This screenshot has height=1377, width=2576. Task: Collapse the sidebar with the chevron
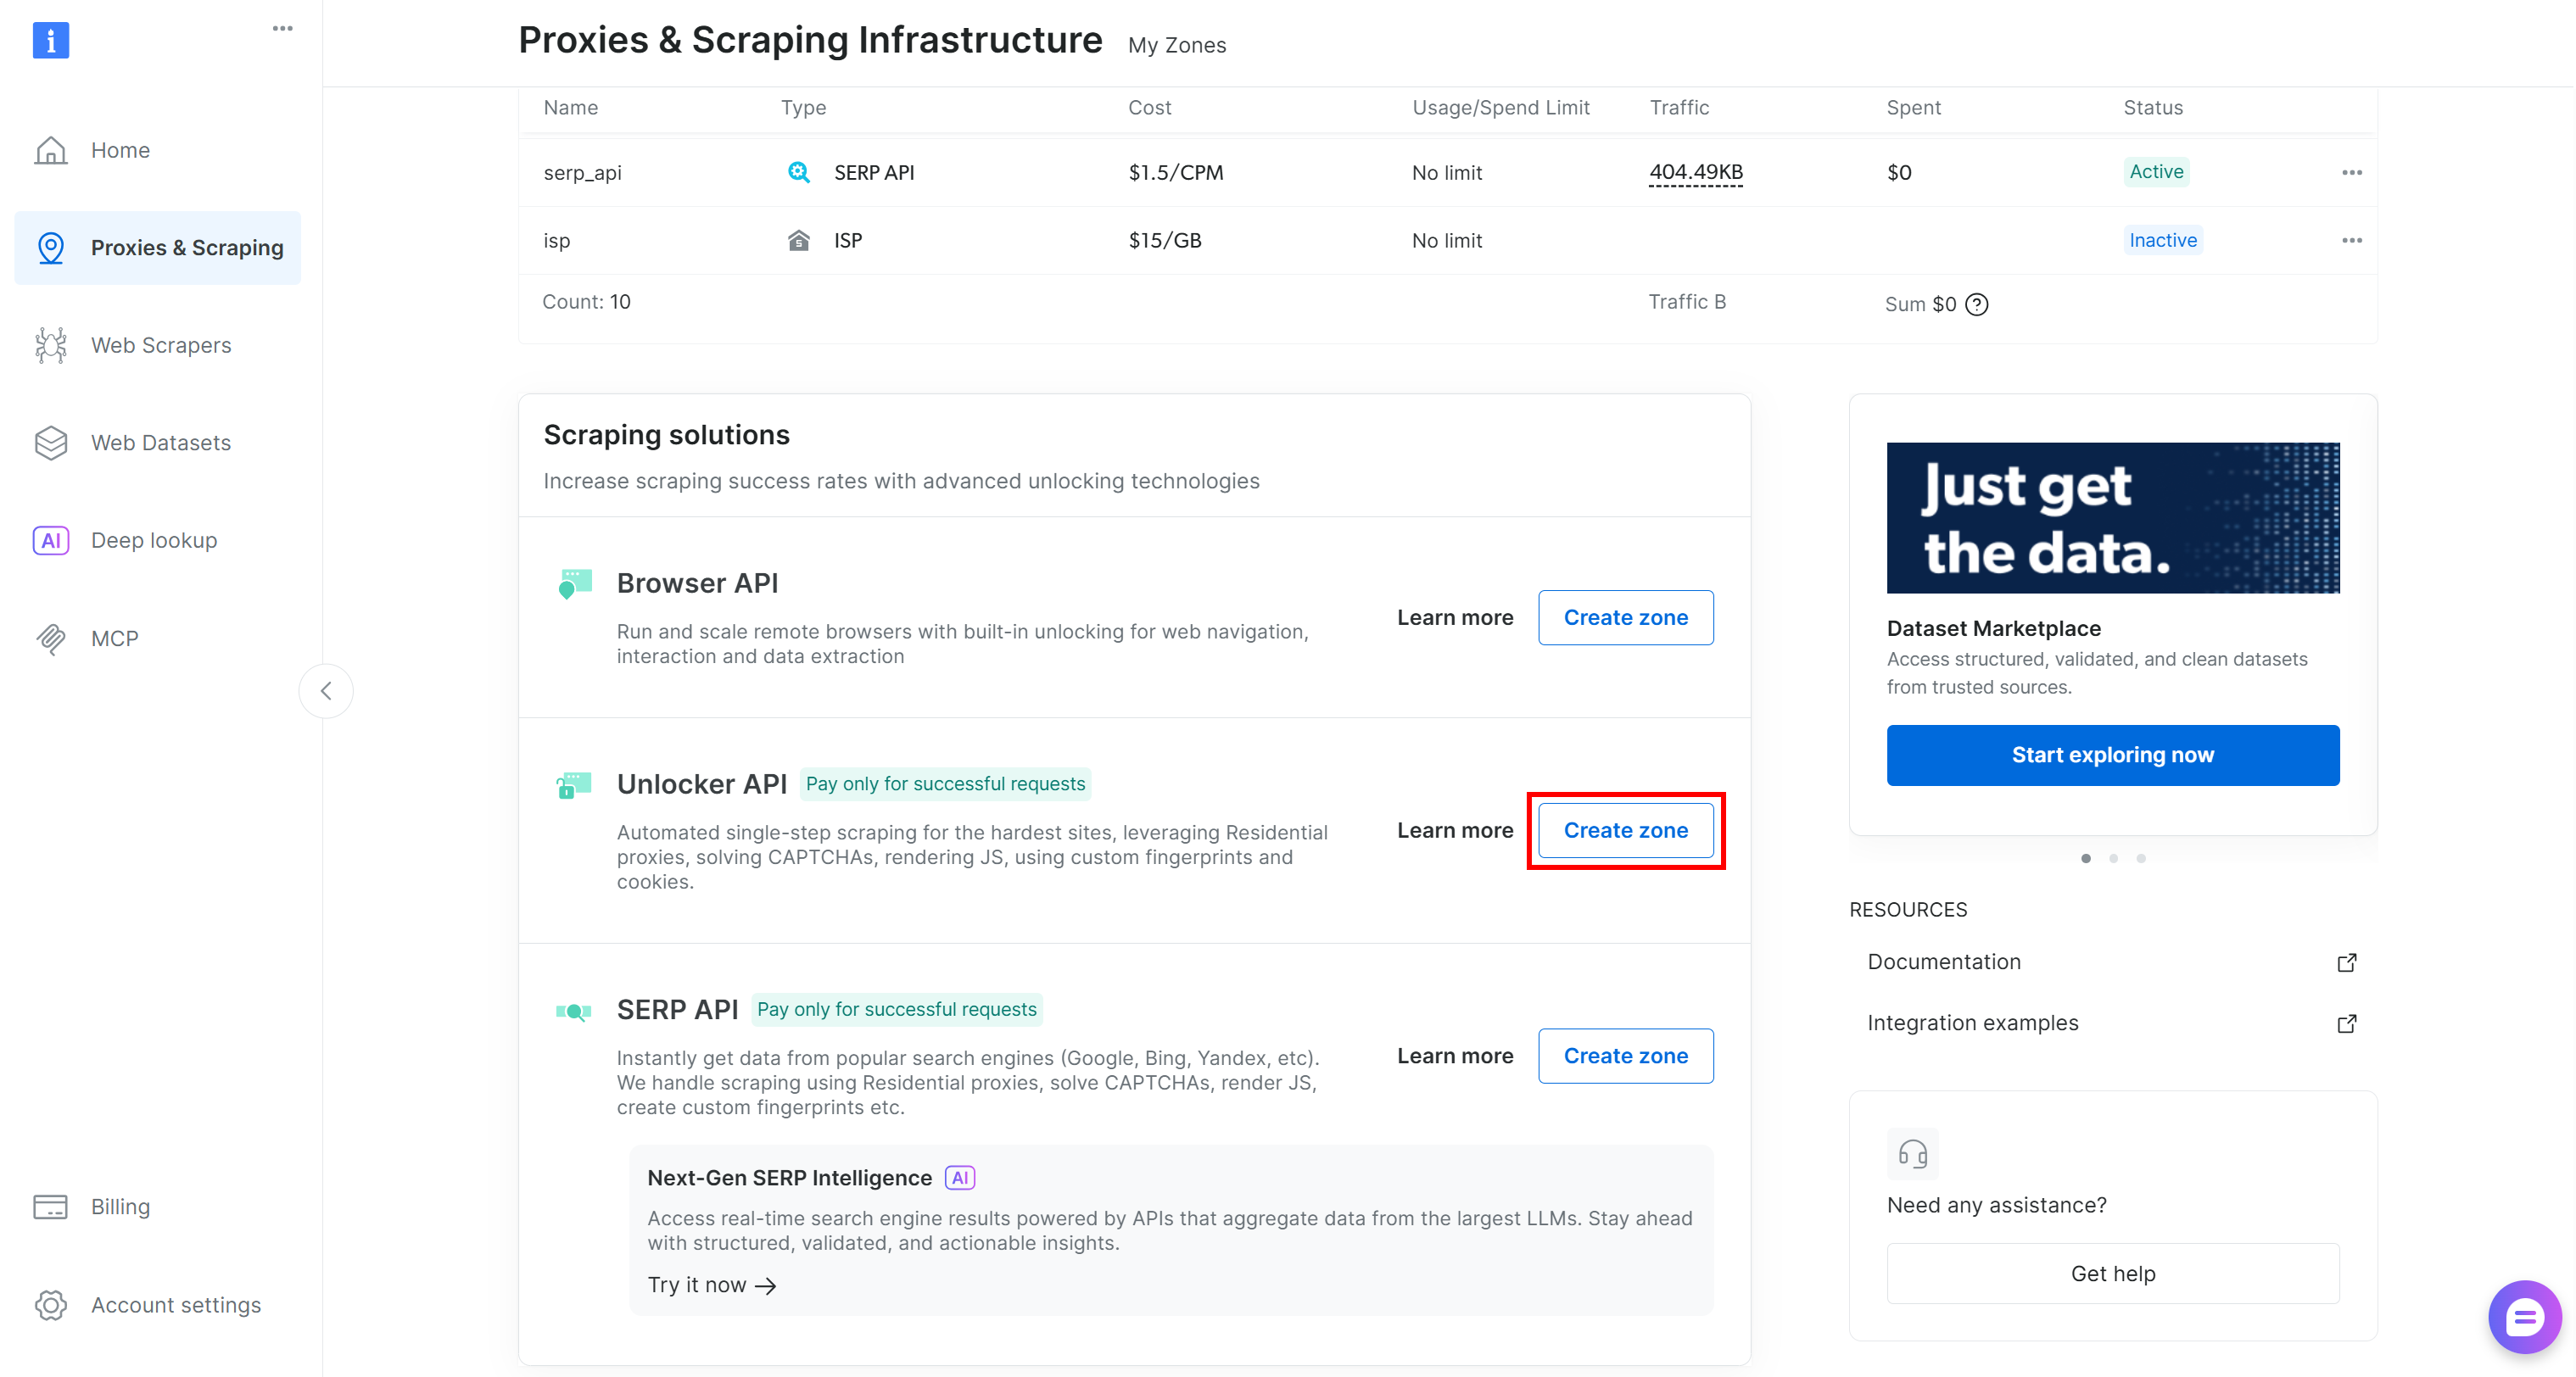coord(326,690)
